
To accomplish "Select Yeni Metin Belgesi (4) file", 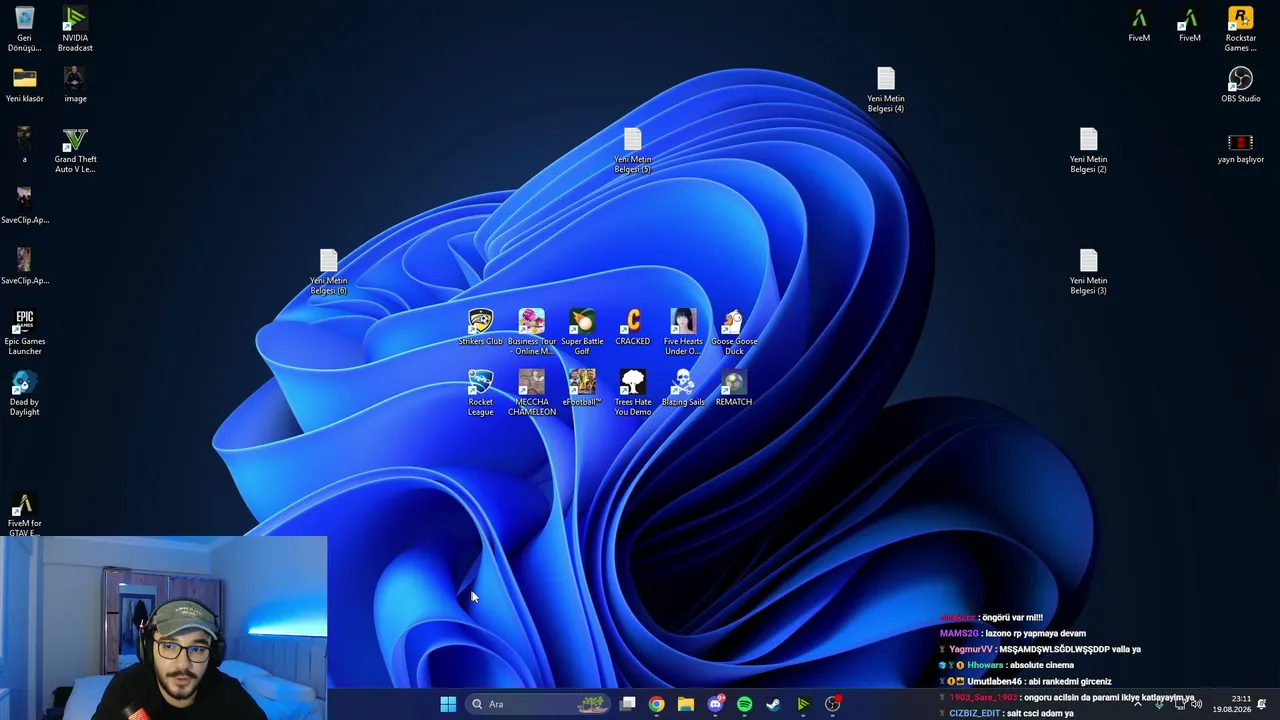I will click(885, 90).
